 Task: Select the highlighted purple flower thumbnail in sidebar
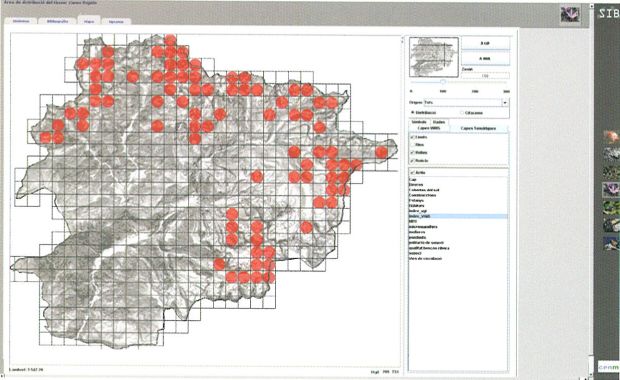[611, 190]
